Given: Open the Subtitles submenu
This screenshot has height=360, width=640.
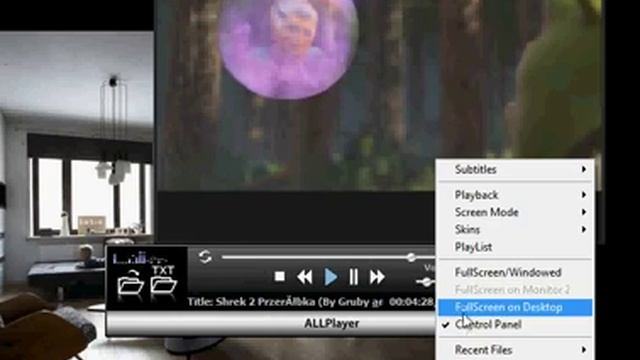Looking at the screenshot, I should point(515,169).
